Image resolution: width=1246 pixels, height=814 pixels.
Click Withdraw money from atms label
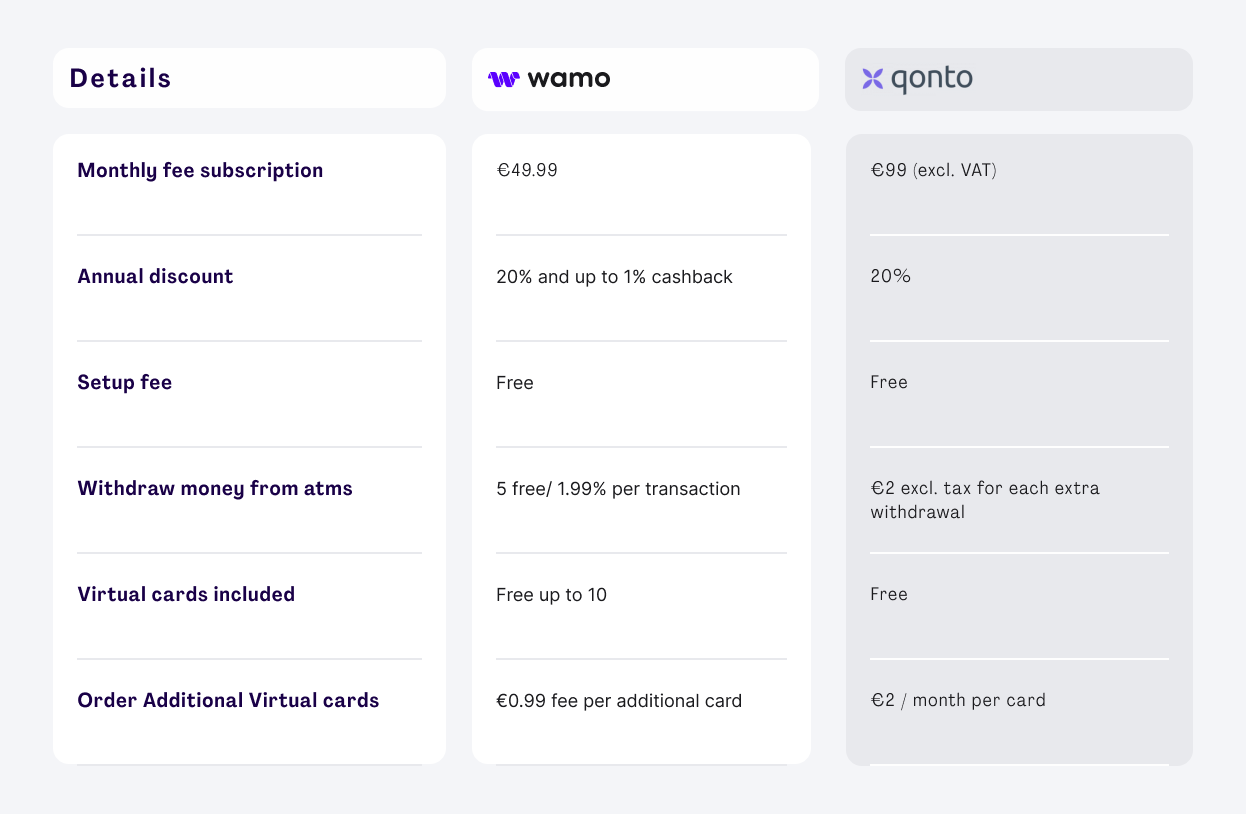215,488
